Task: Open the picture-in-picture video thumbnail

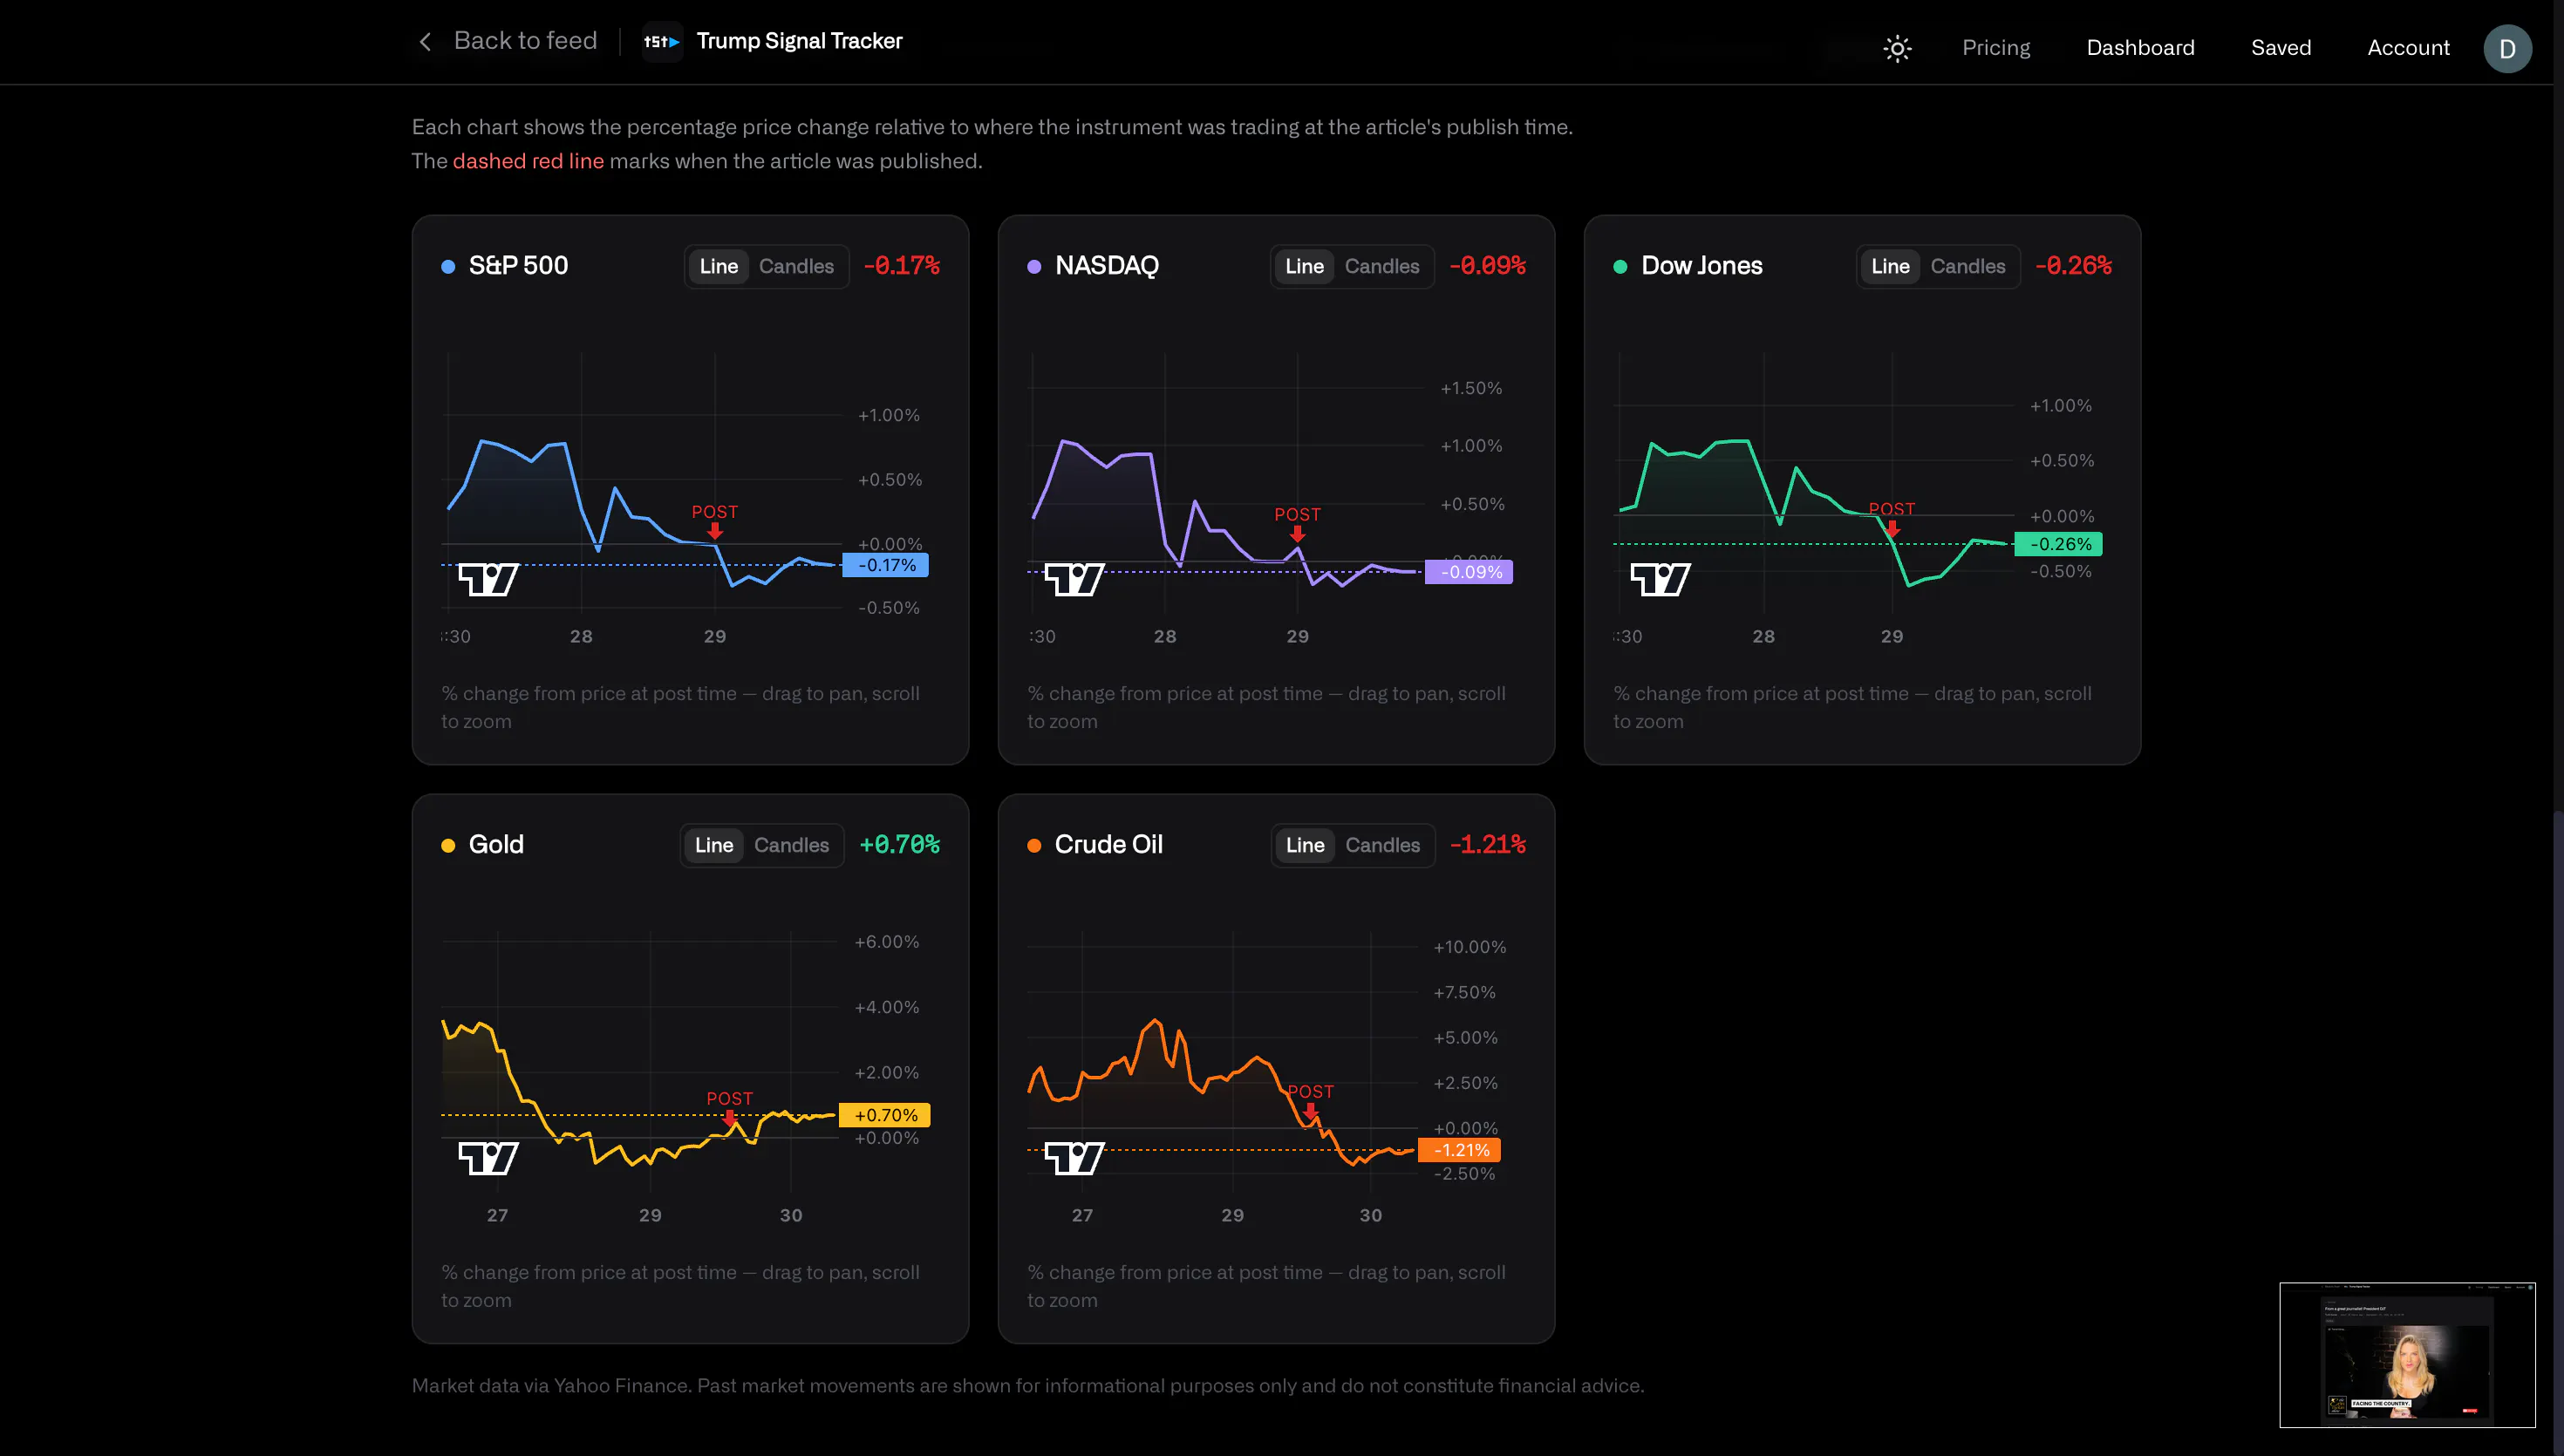Action: tap(2407, 1354)
